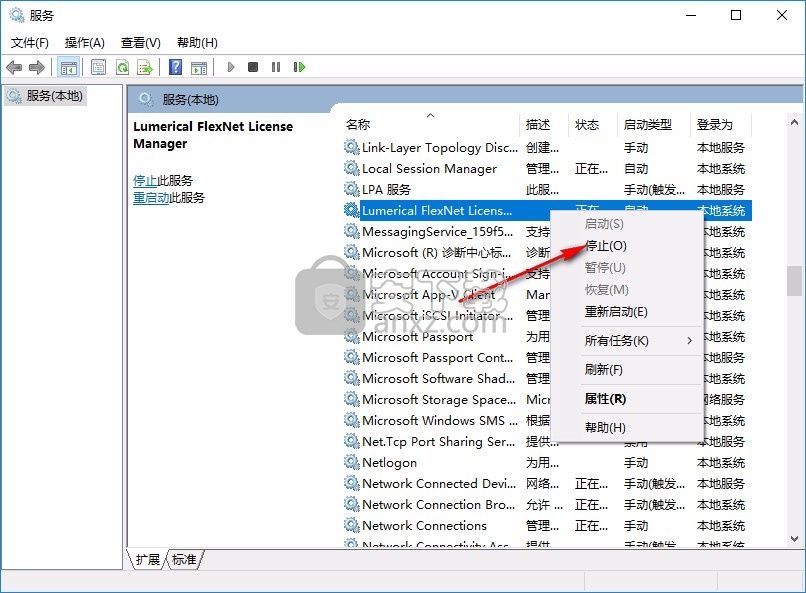Click the Forward arrow toolbar icon

click(x=37, y=67)
